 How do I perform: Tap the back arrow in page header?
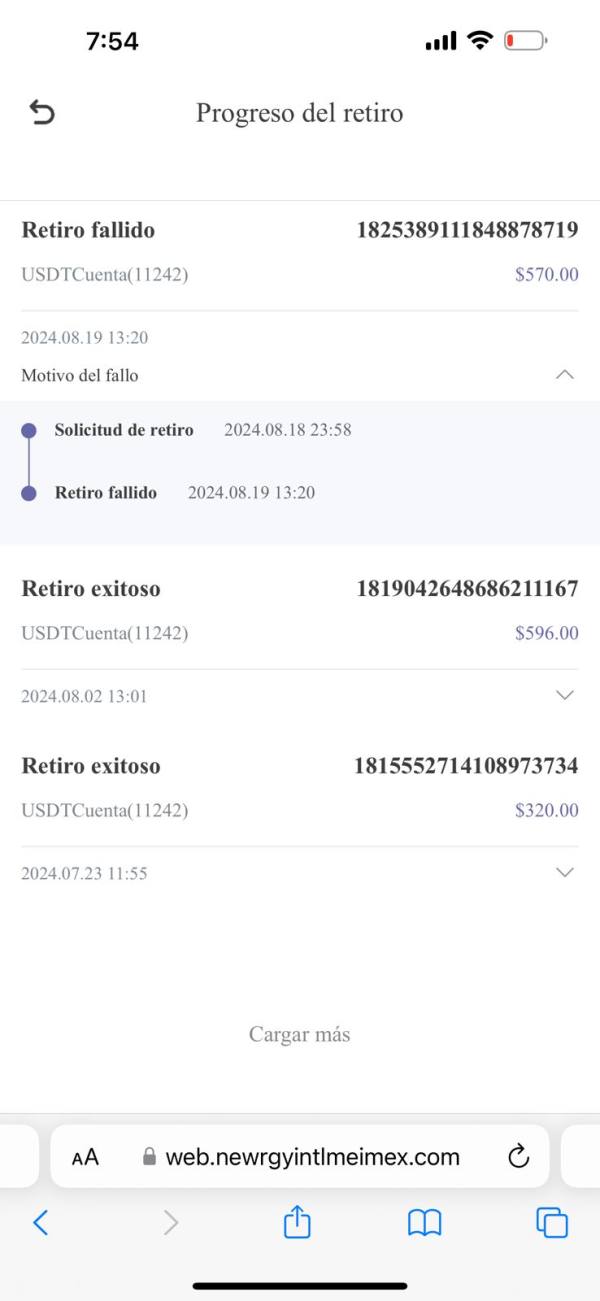tap(42, 113)
